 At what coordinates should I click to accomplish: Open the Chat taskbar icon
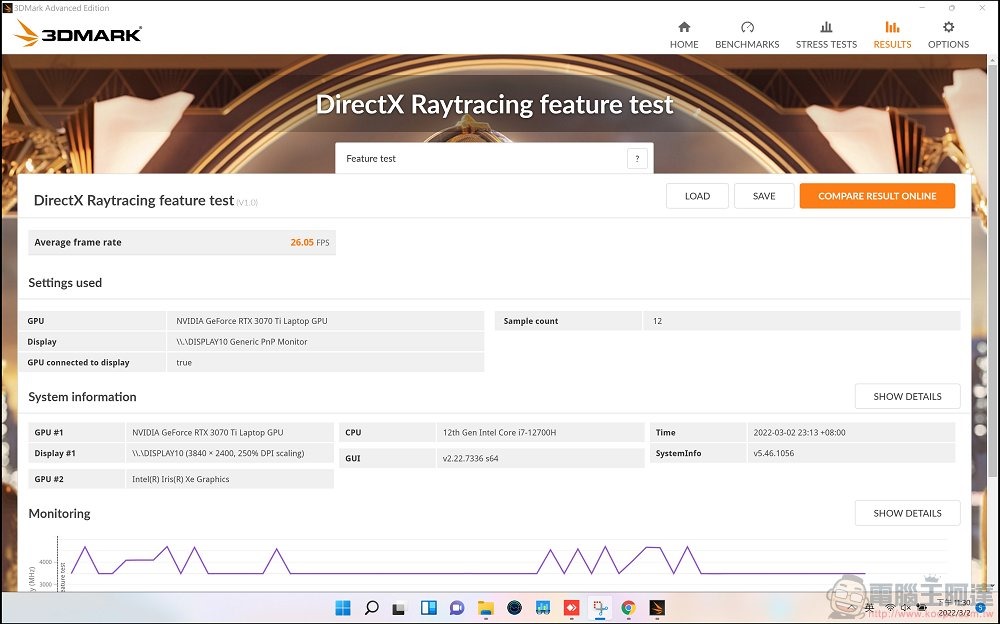[457, 607]
